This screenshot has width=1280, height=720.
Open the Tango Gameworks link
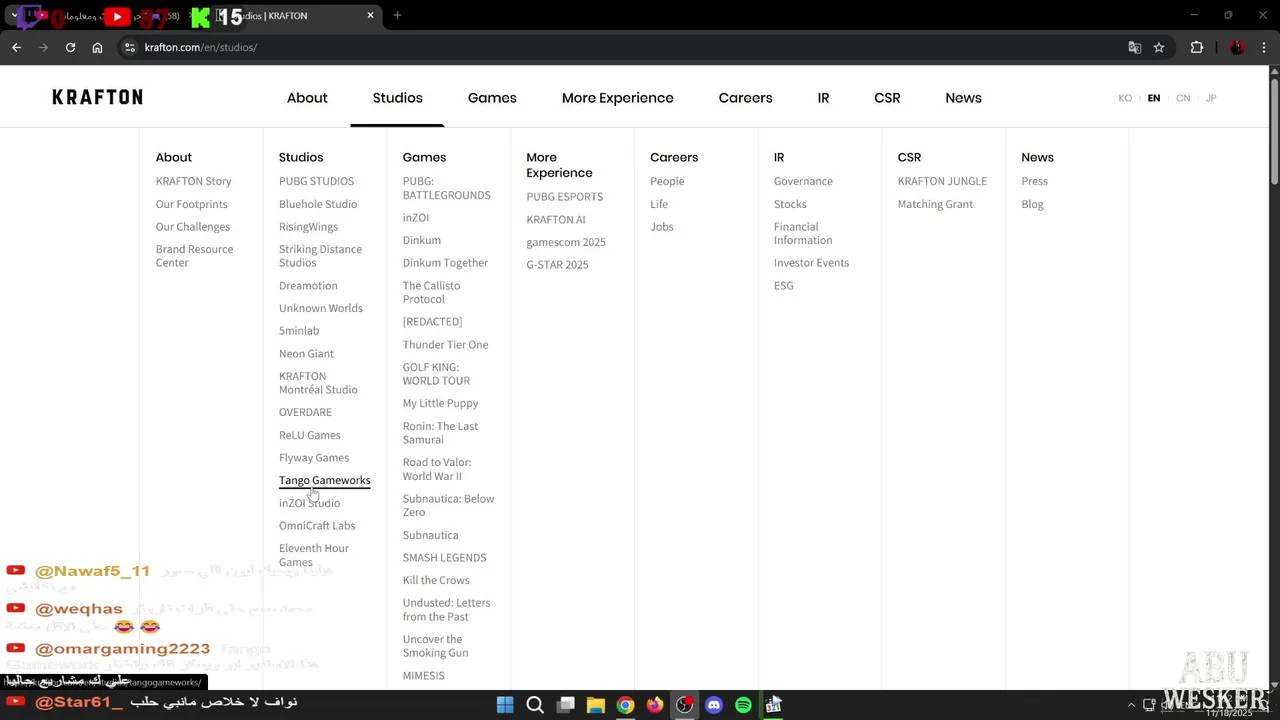click(324, 480)
